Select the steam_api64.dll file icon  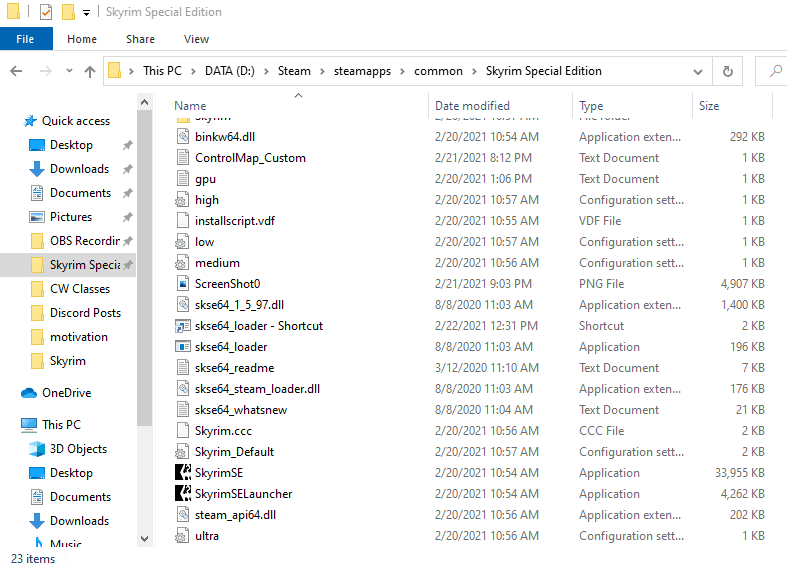183,515
